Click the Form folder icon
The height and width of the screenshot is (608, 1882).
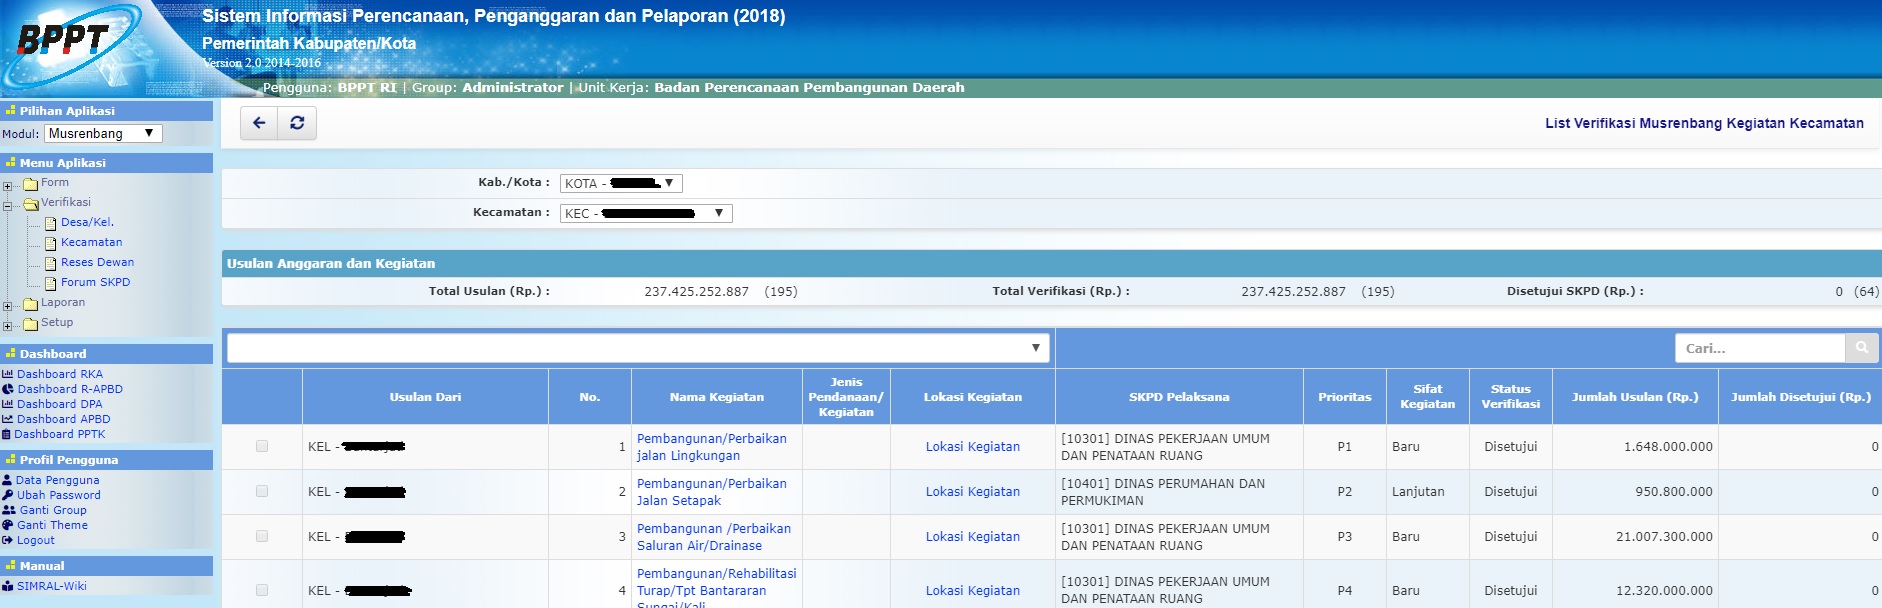(31, 184)
